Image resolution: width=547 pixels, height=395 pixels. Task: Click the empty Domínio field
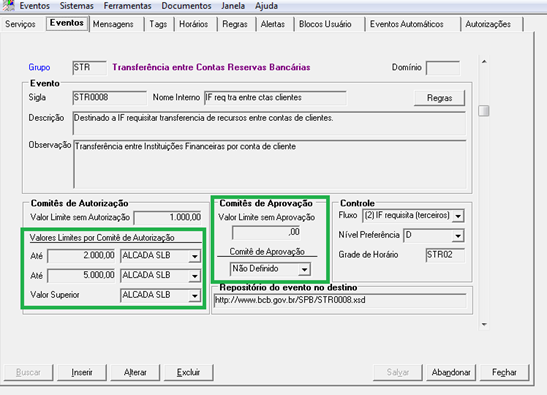[x=443, y=68]
